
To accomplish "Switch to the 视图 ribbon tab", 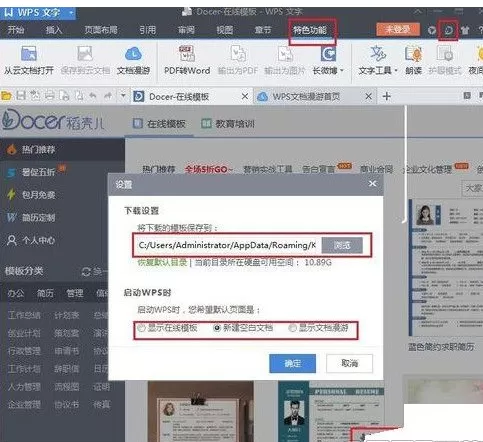I will click(x=225, y=30).
